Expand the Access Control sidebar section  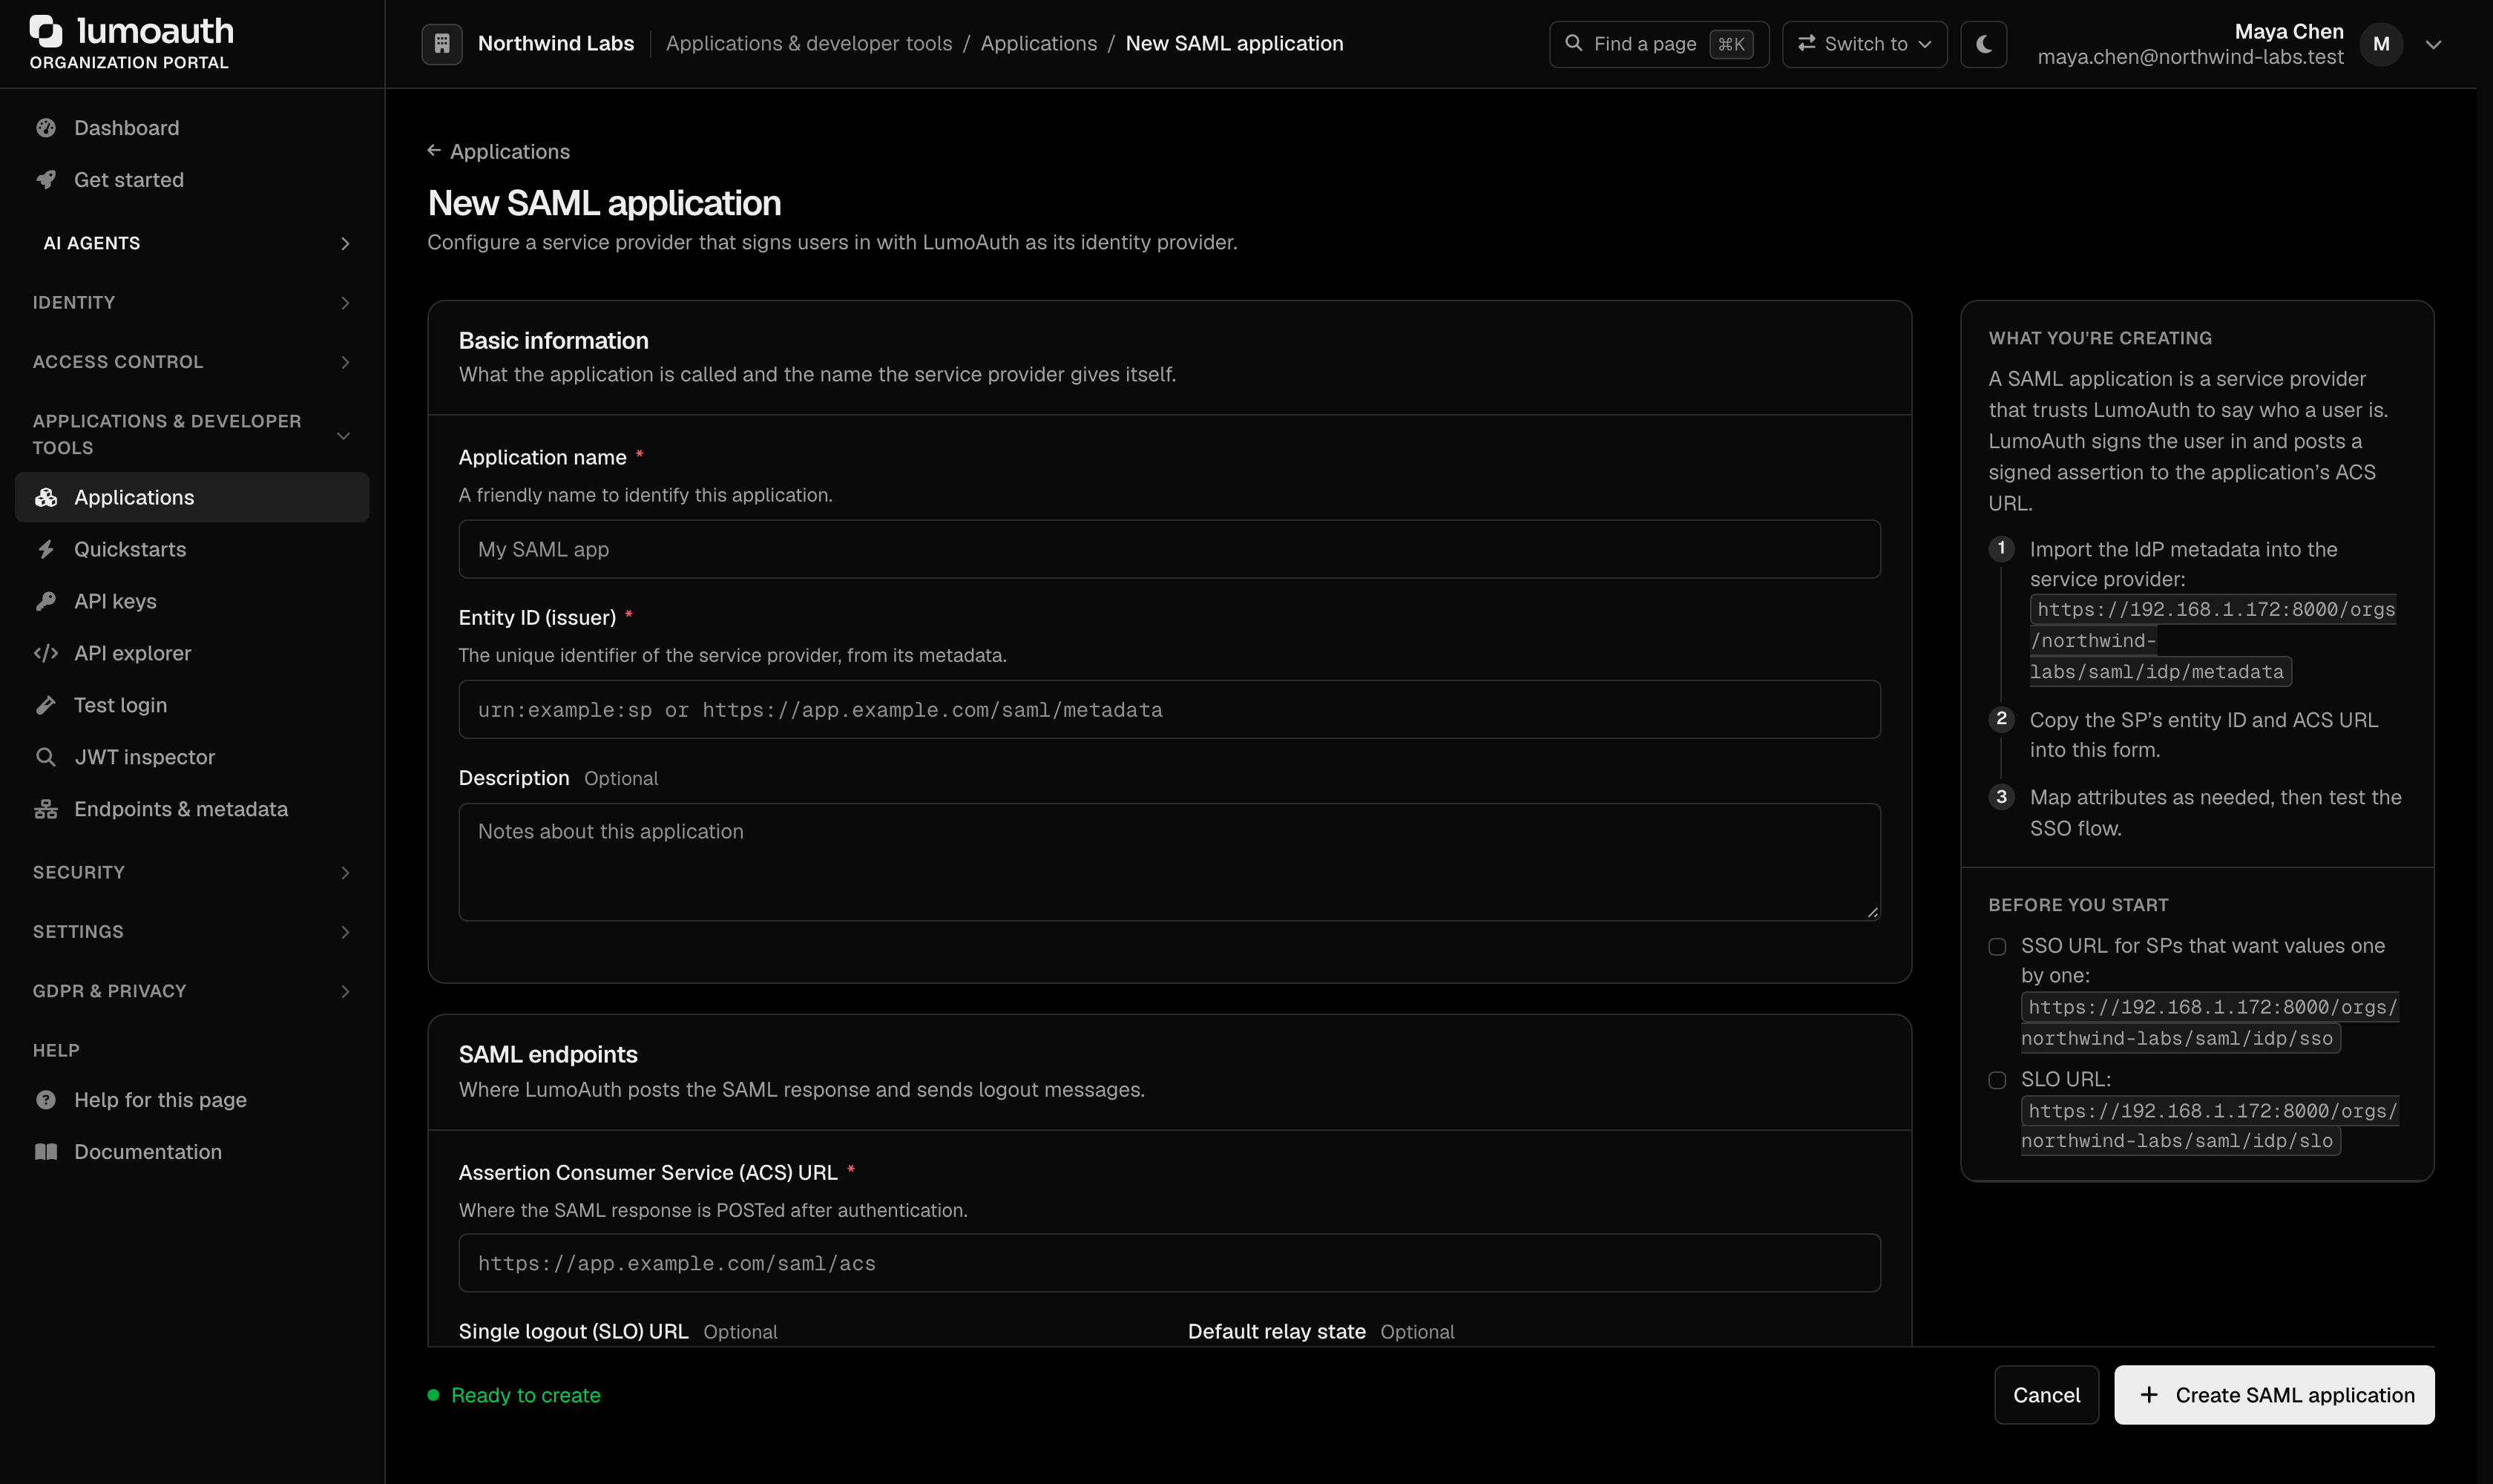(x=192, y=362)
